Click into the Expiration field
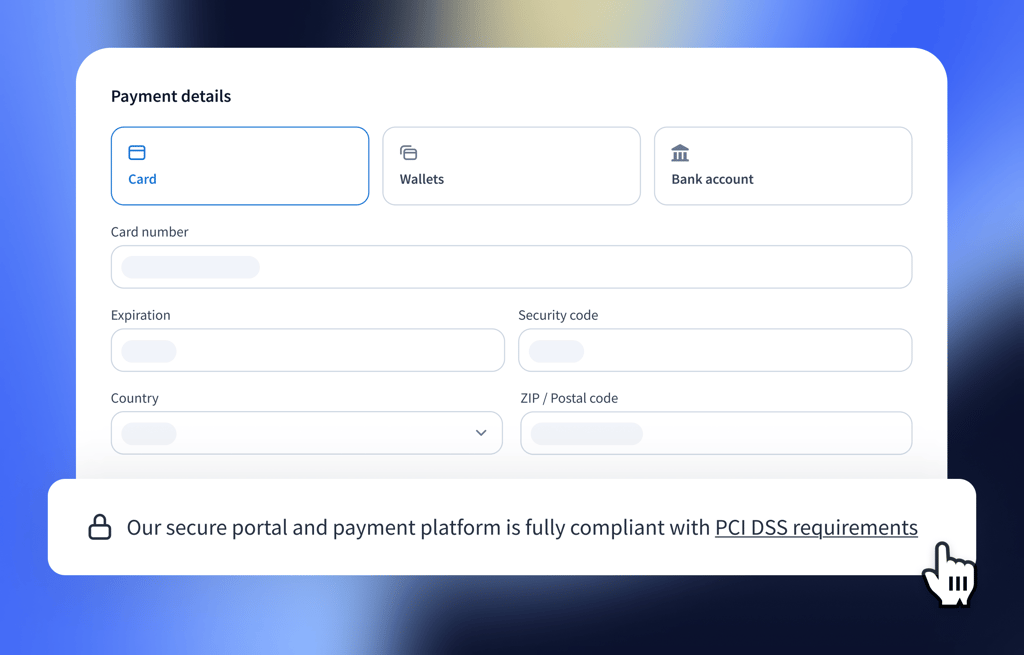 (307, 351)
